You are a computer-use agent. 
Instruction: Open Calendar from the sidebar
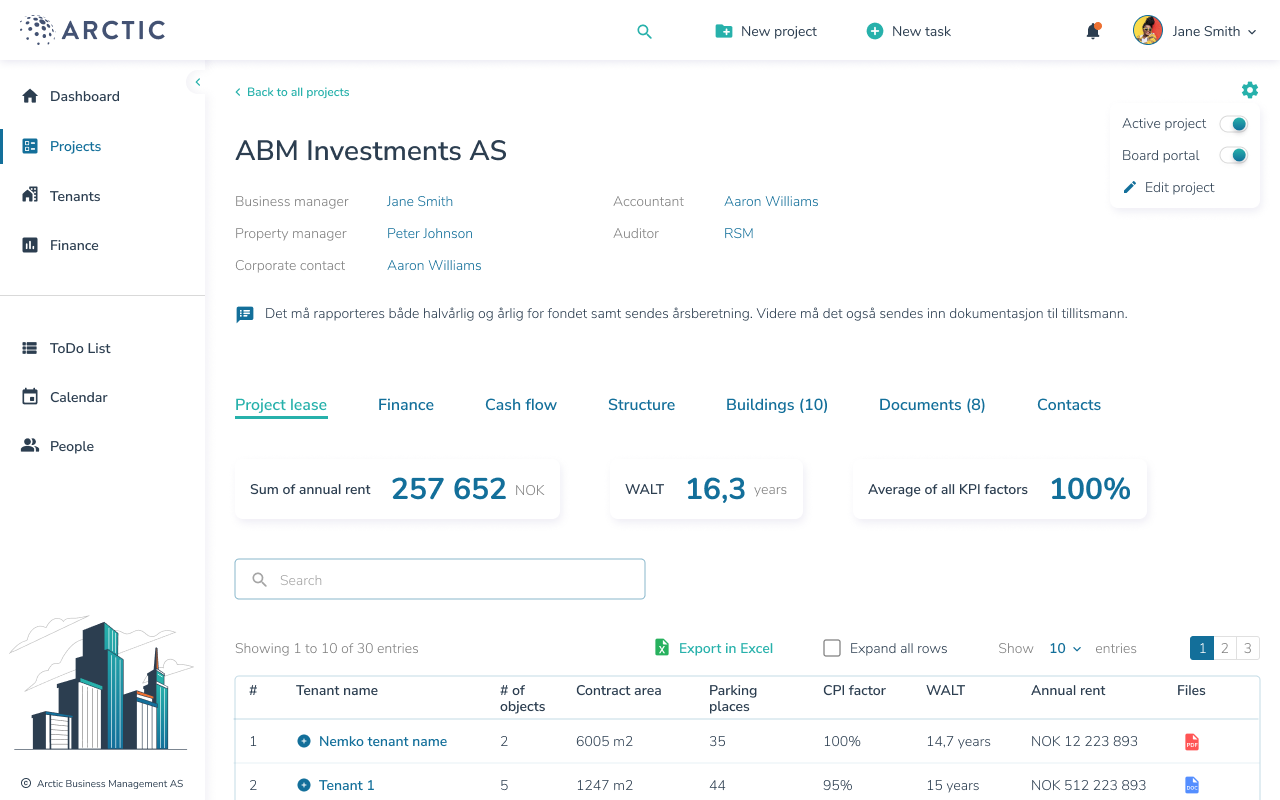pyautogui.click(x=78, y=397)
